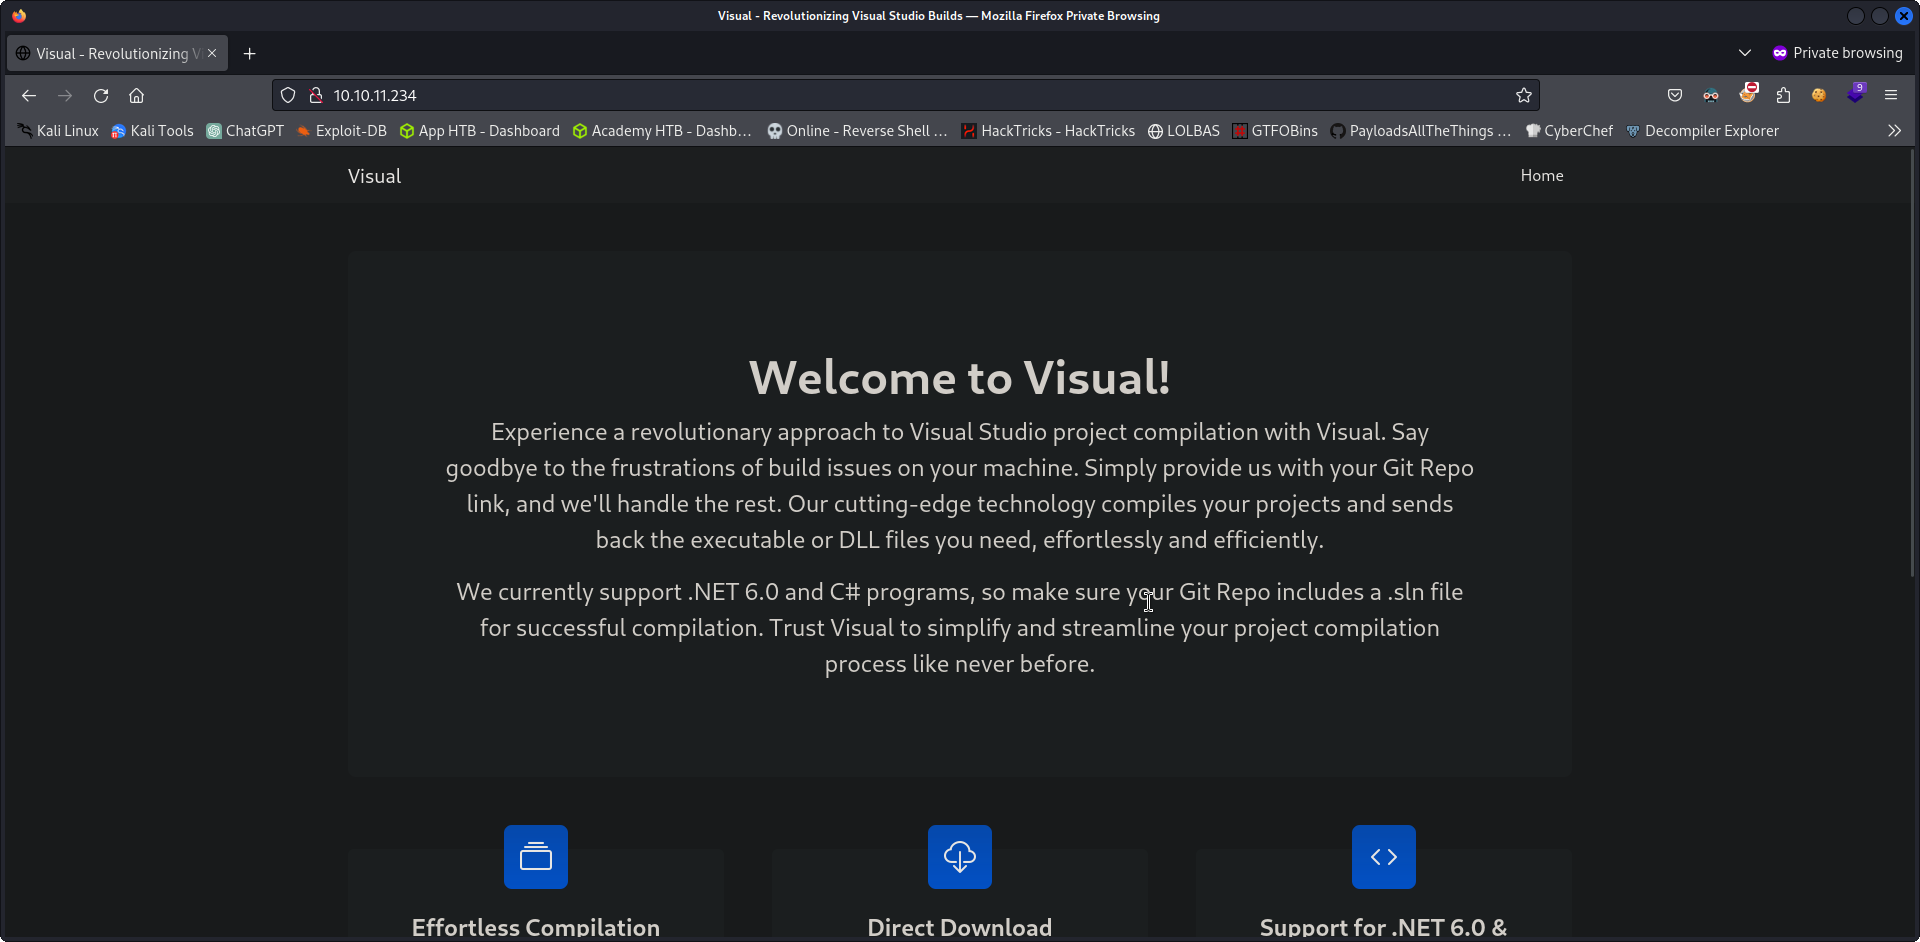
Task: Open the GTFOBins bookmark
Action: [x=1275, y=131]
